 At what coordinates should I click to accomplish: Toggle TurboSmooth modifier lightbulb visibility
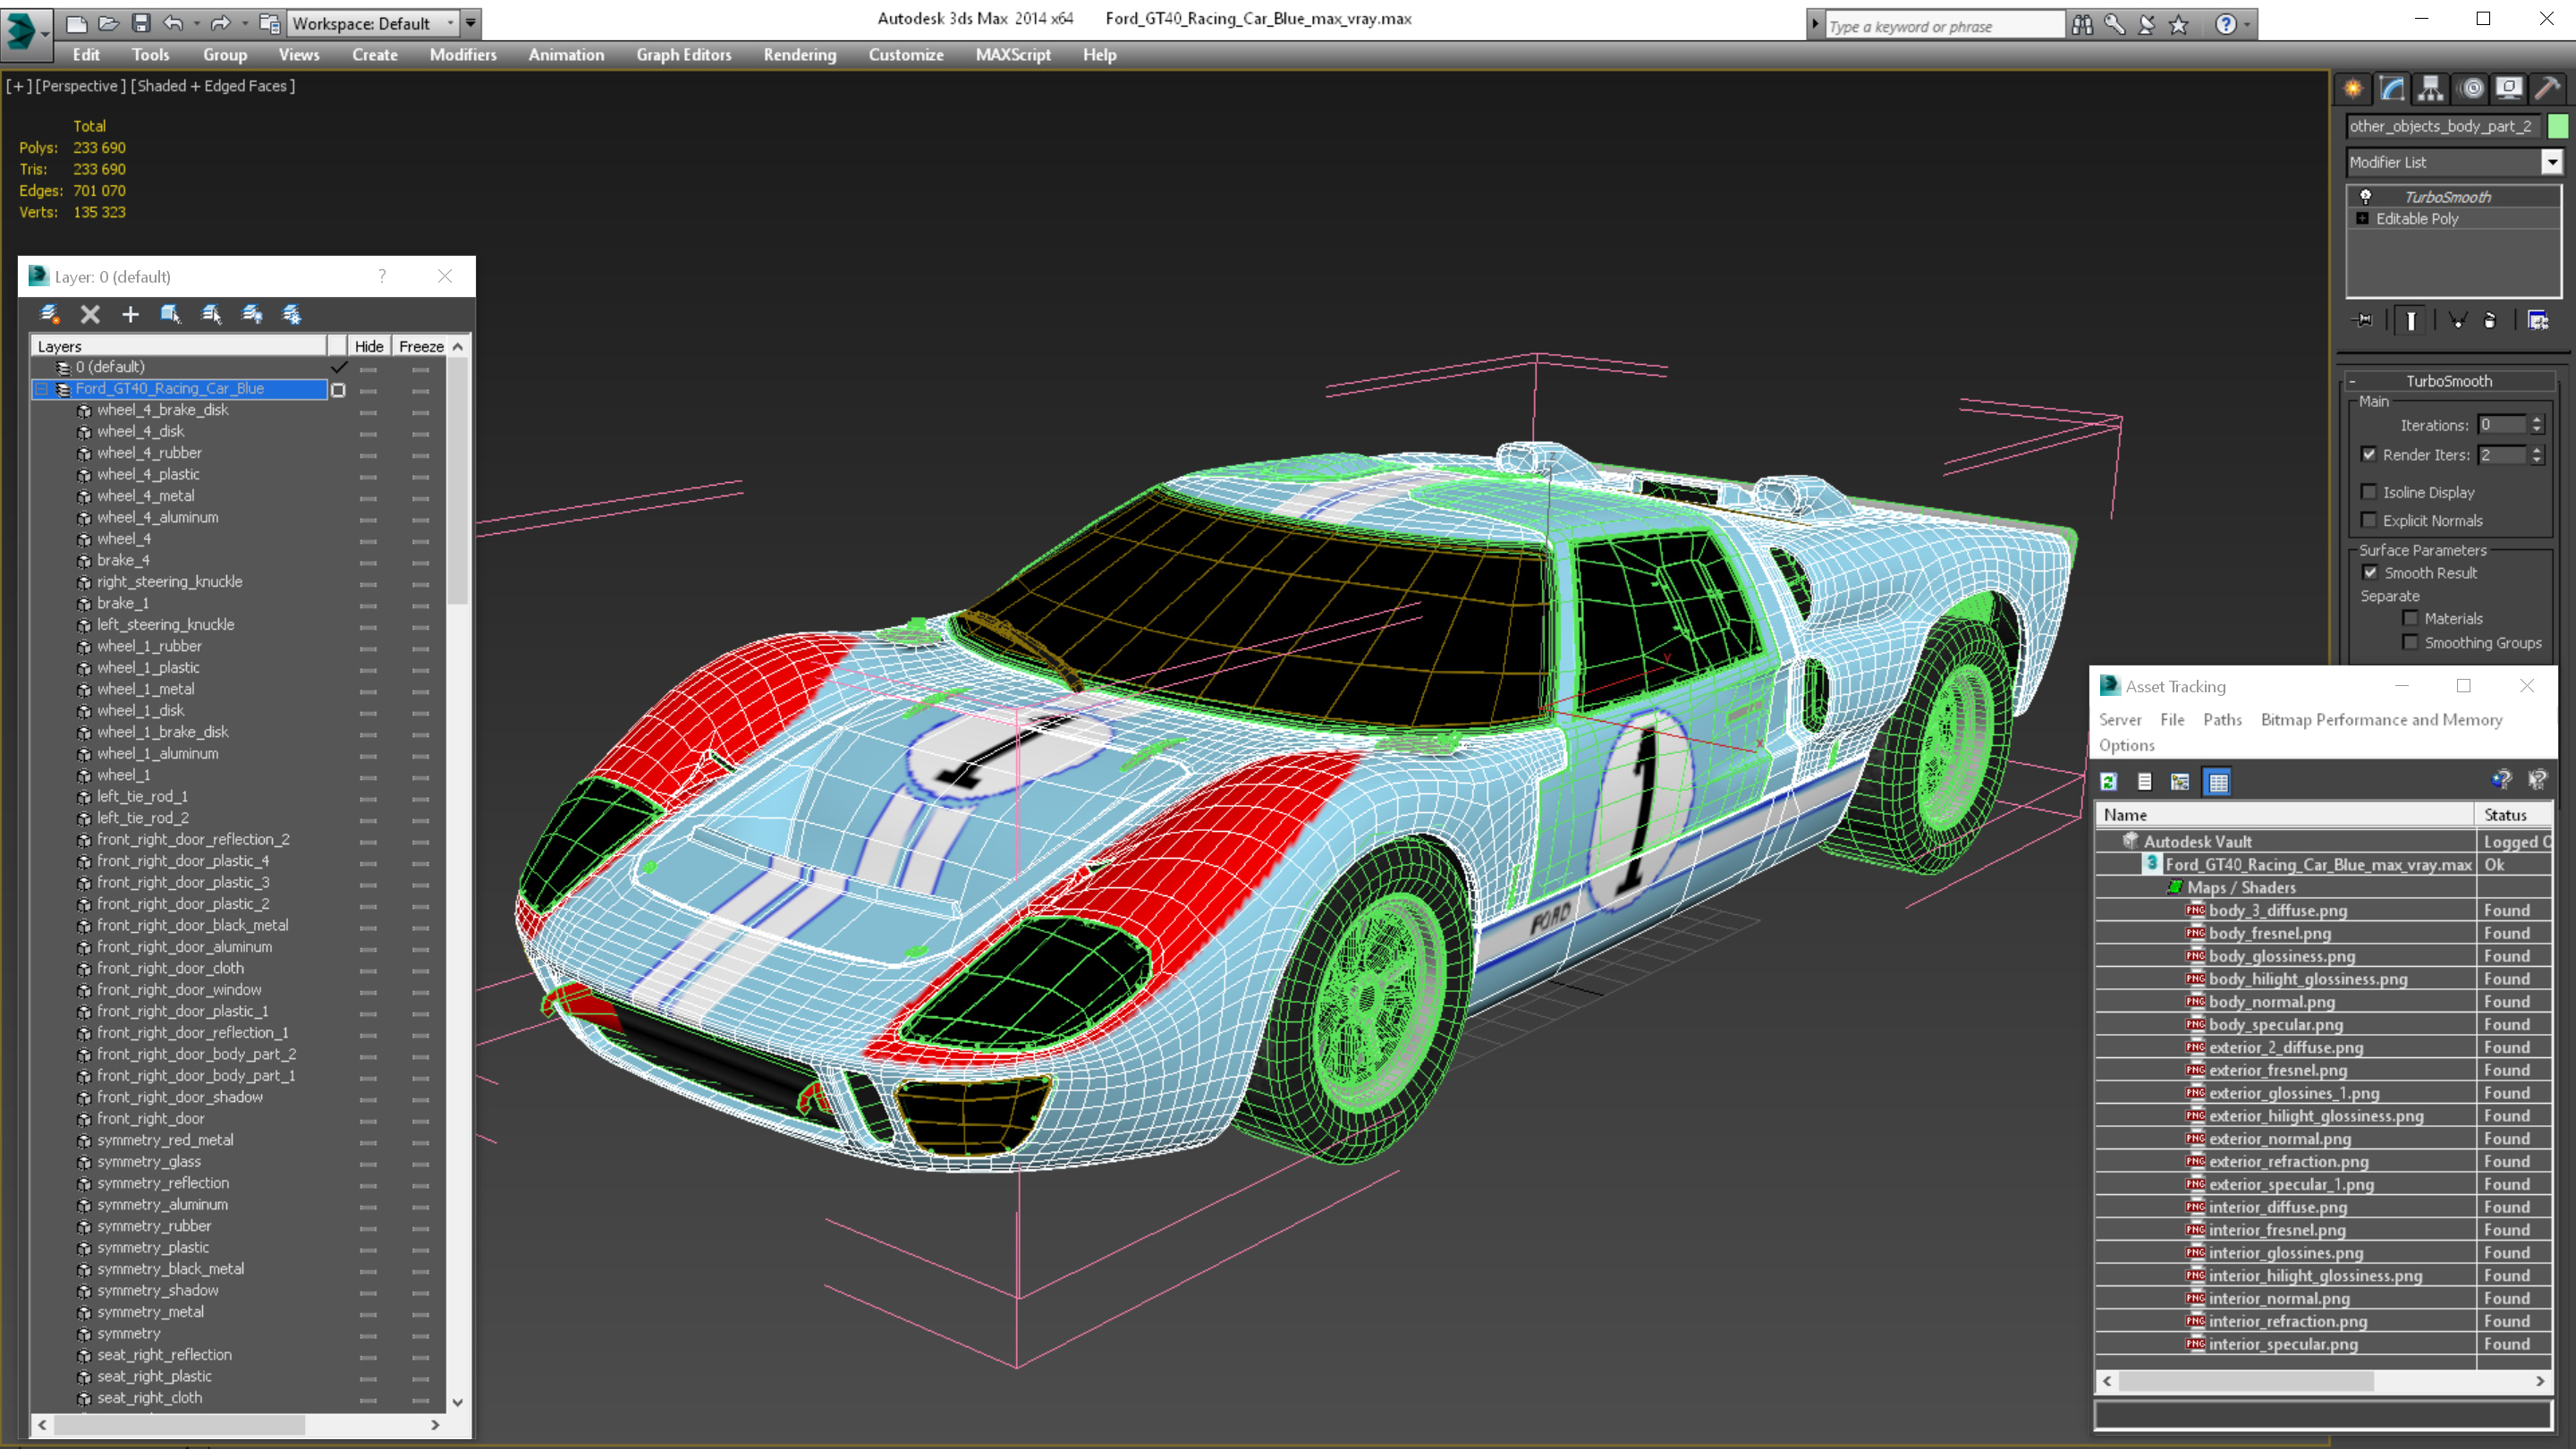2366,197
